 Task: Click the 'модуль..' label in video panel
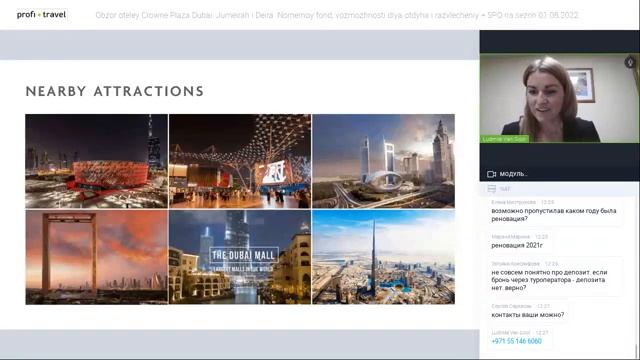coord(513,174)
